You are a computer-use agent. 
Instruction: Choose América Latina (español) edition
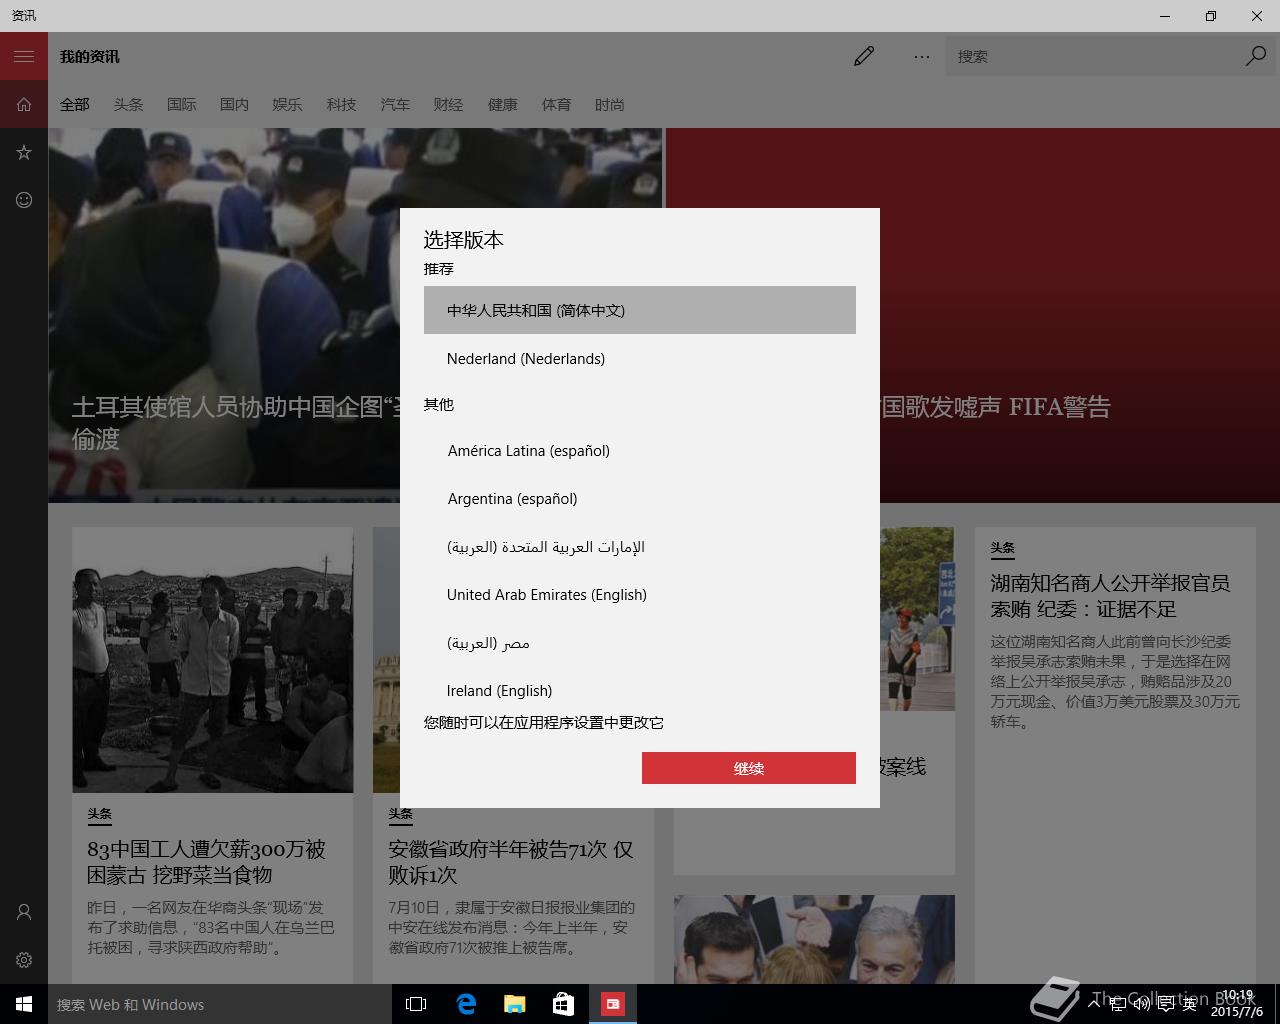(x=640, y=450)
